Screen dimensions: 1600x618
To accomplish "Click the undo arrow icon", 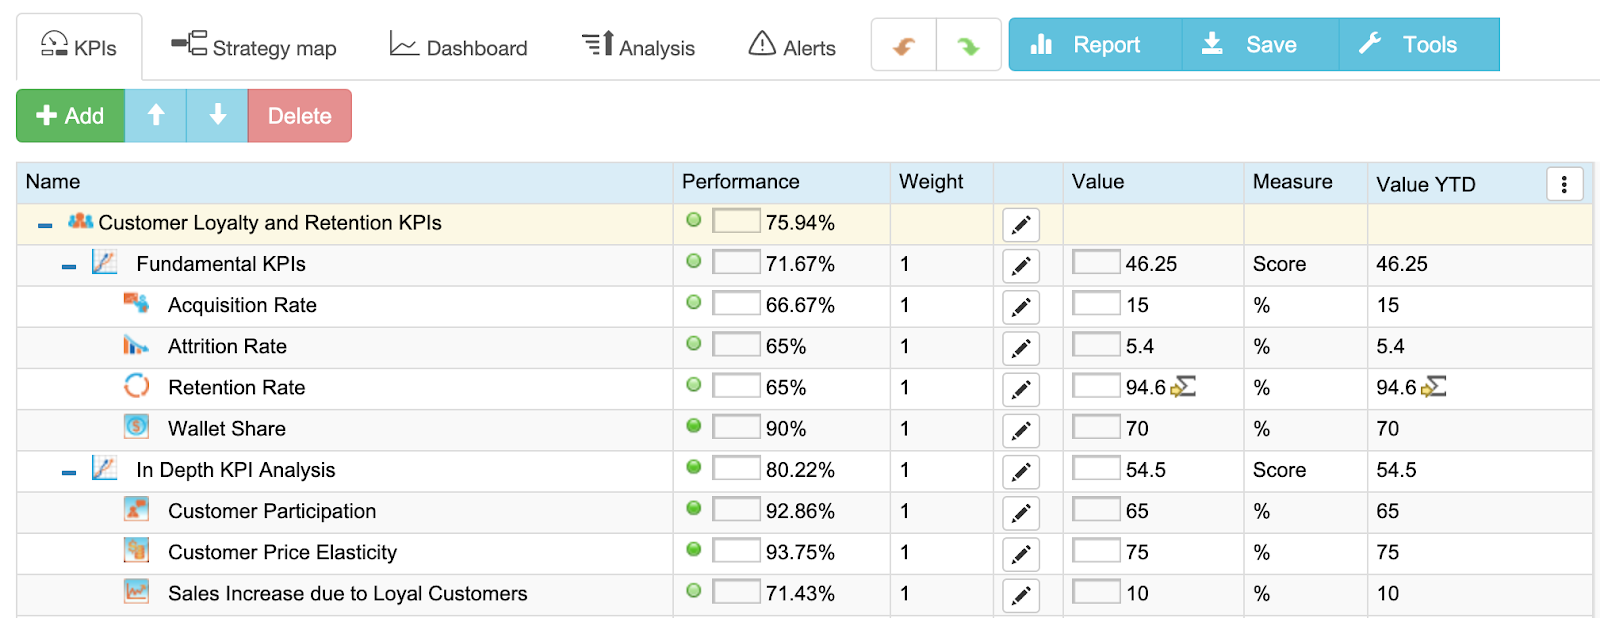I will (x=904, y=45).
